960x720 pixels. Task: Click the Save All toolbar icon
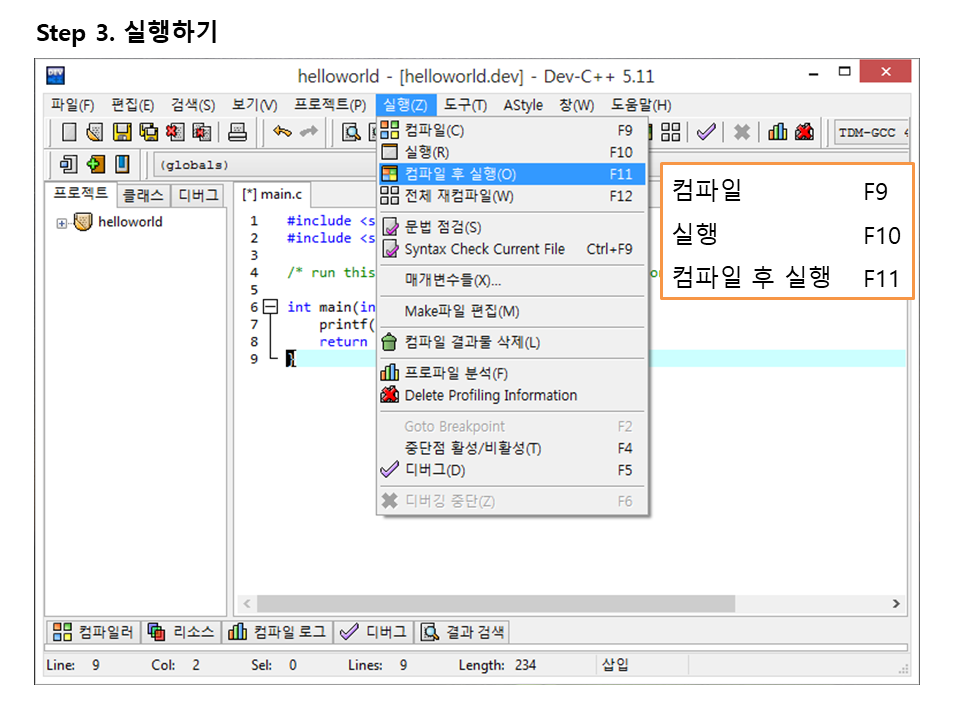point(149,132)
